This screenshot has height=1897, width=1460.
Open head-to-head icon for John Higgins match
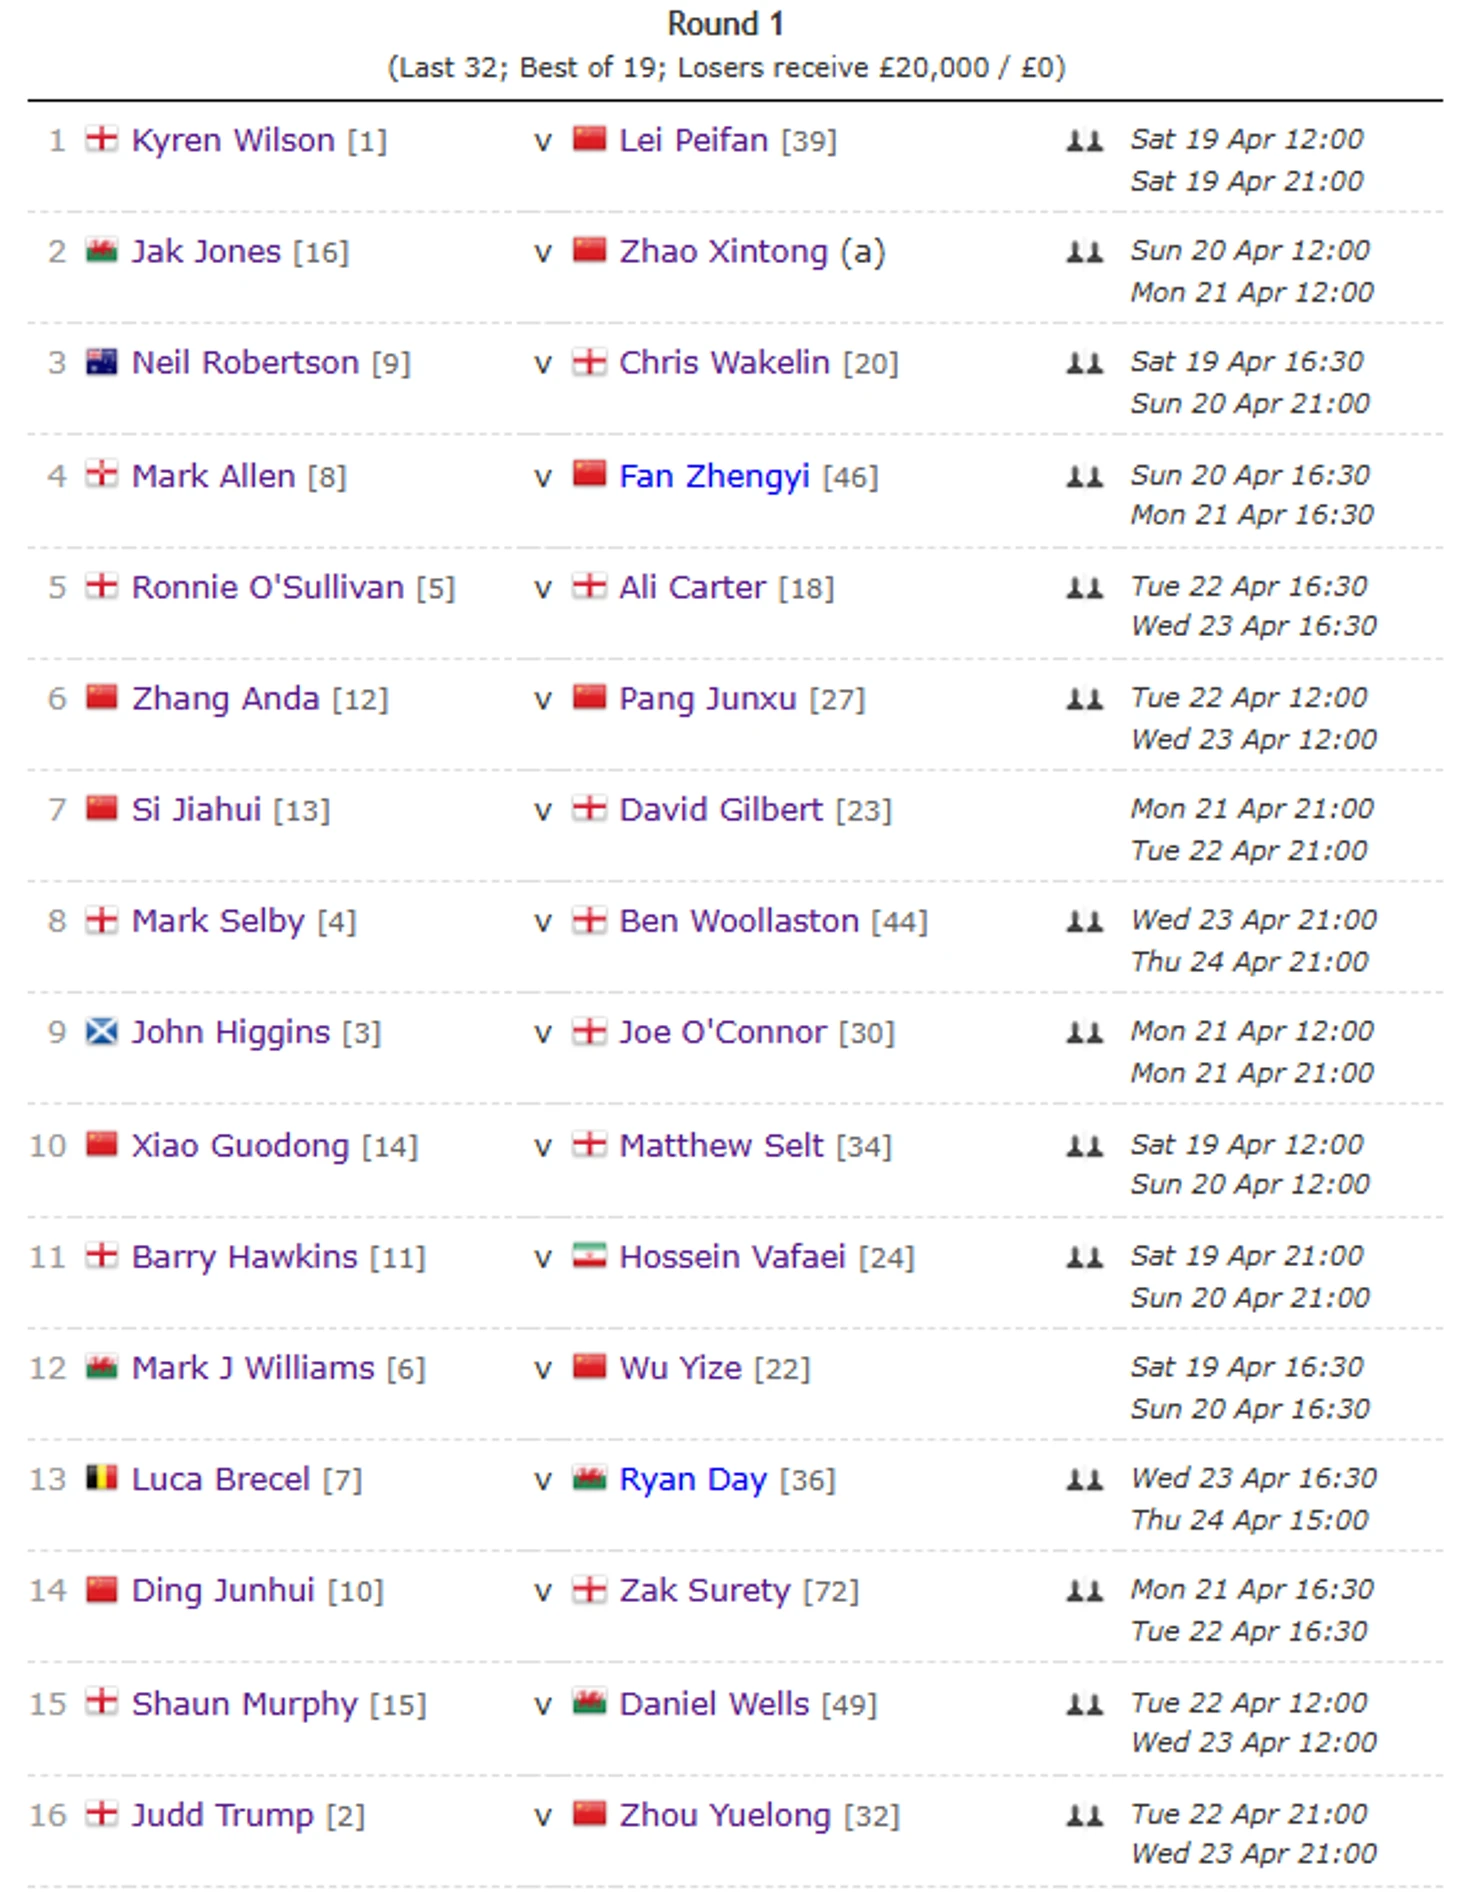tap(1084, 1032)
